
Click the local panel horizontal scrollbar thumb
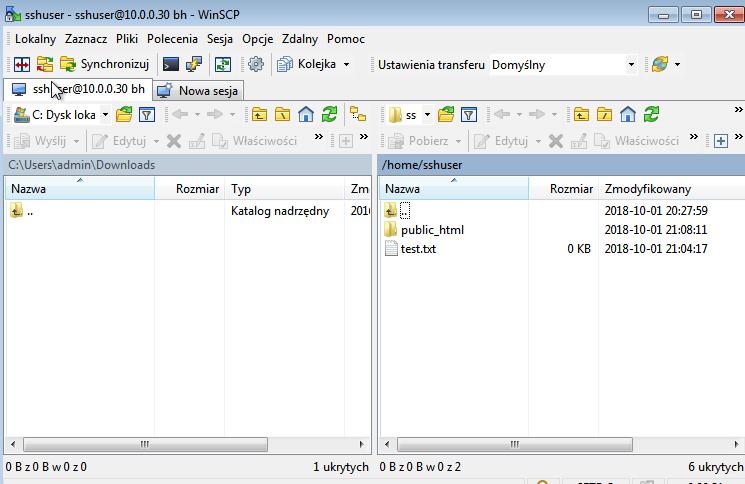point(145,445)
